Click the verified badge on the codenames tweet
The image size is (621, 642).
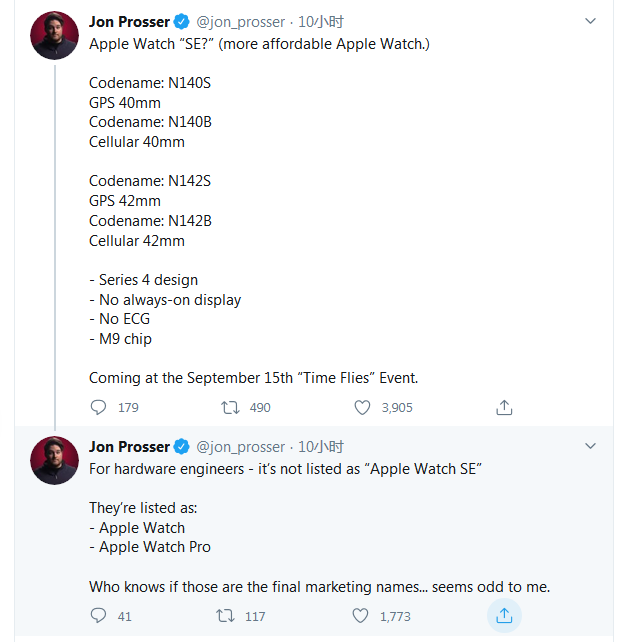tap(182, 21)
